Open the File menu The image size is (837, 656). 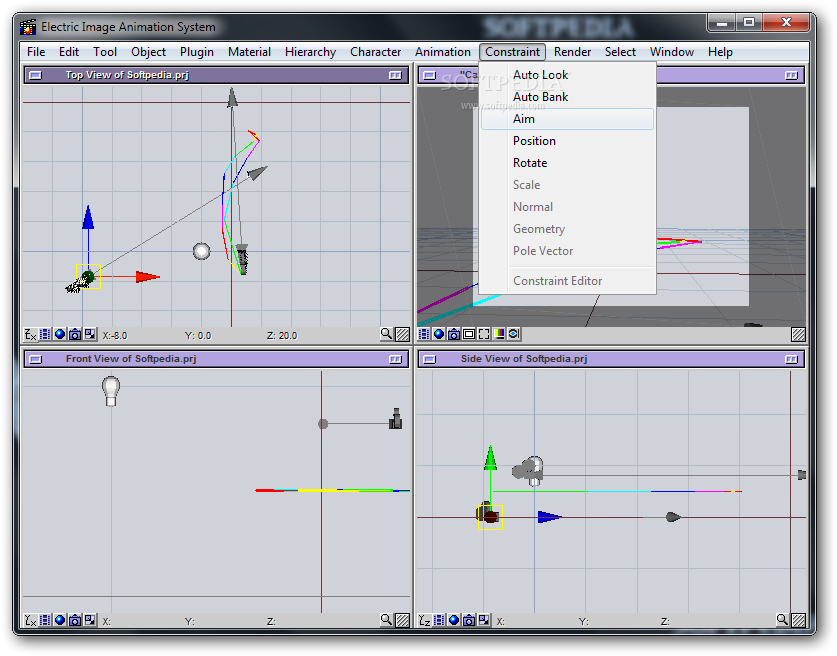point(36,52)
